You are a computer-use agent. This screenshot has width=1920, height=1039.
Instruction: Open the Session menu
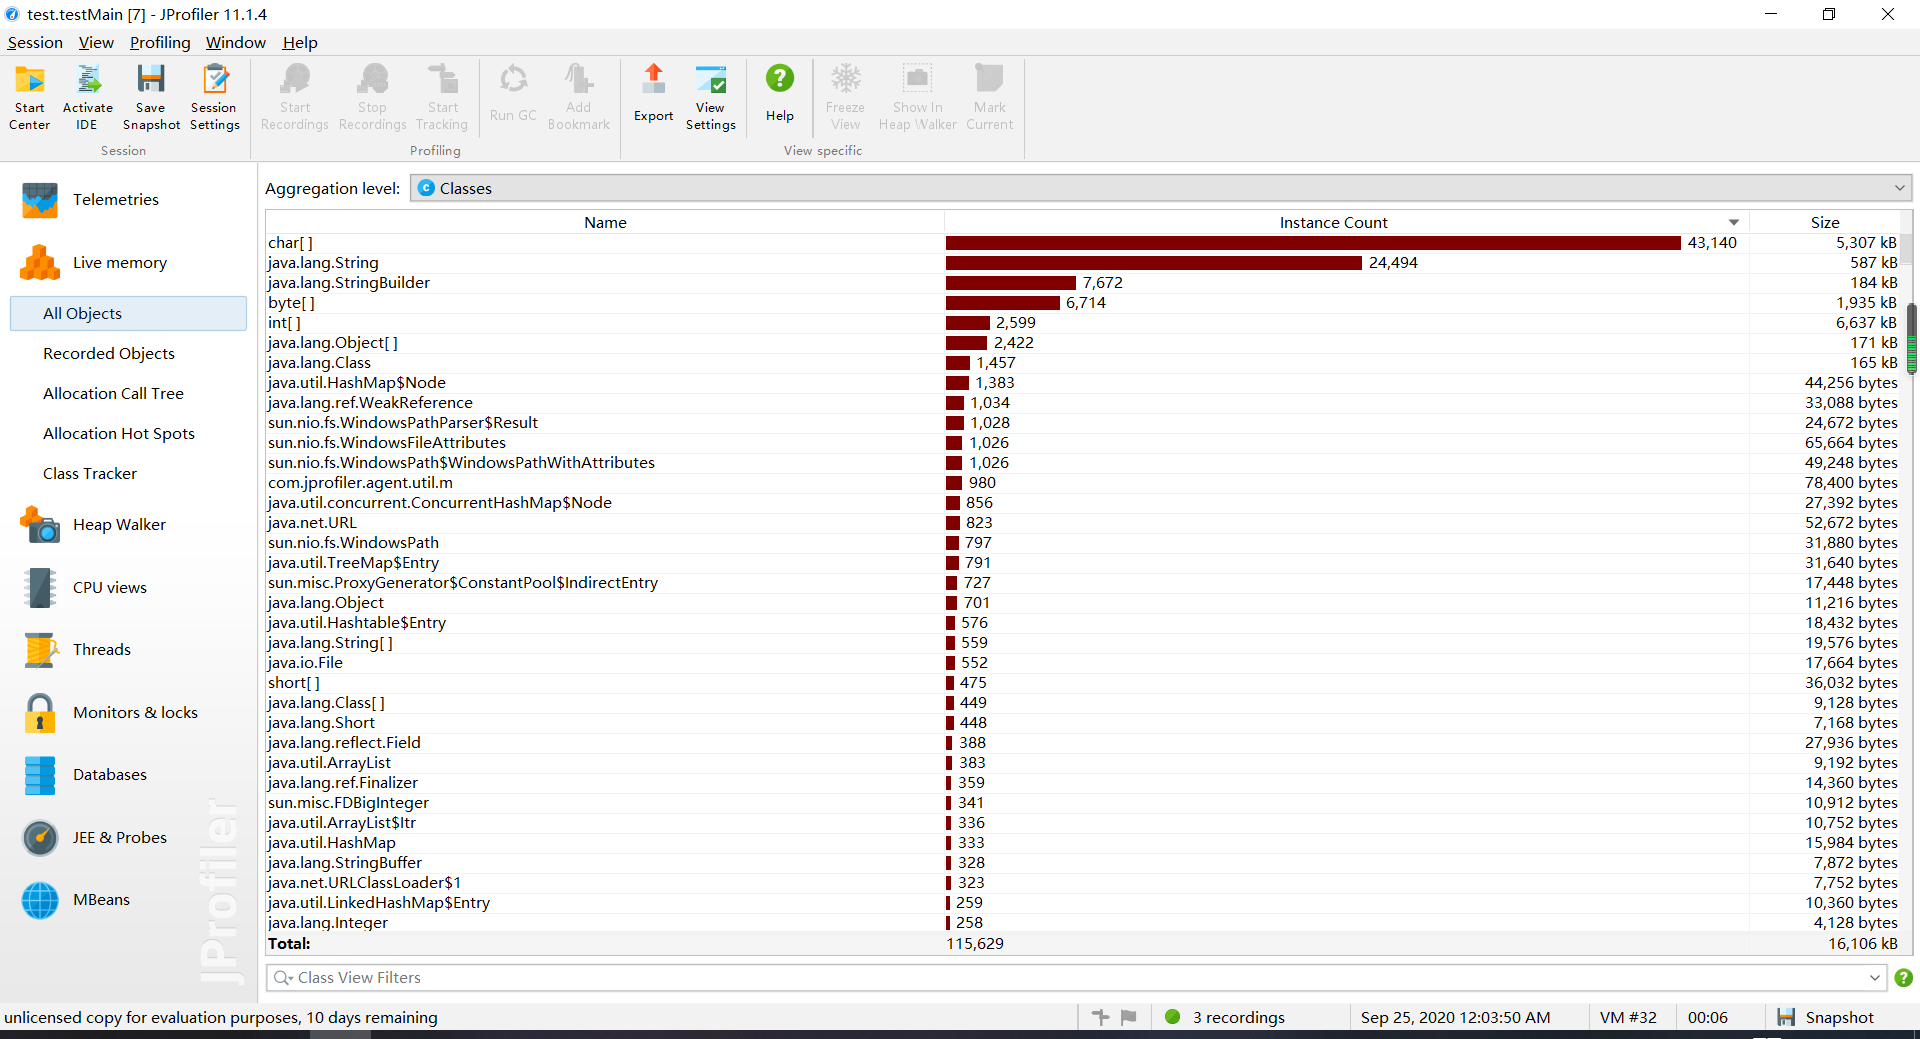(35, 42)
